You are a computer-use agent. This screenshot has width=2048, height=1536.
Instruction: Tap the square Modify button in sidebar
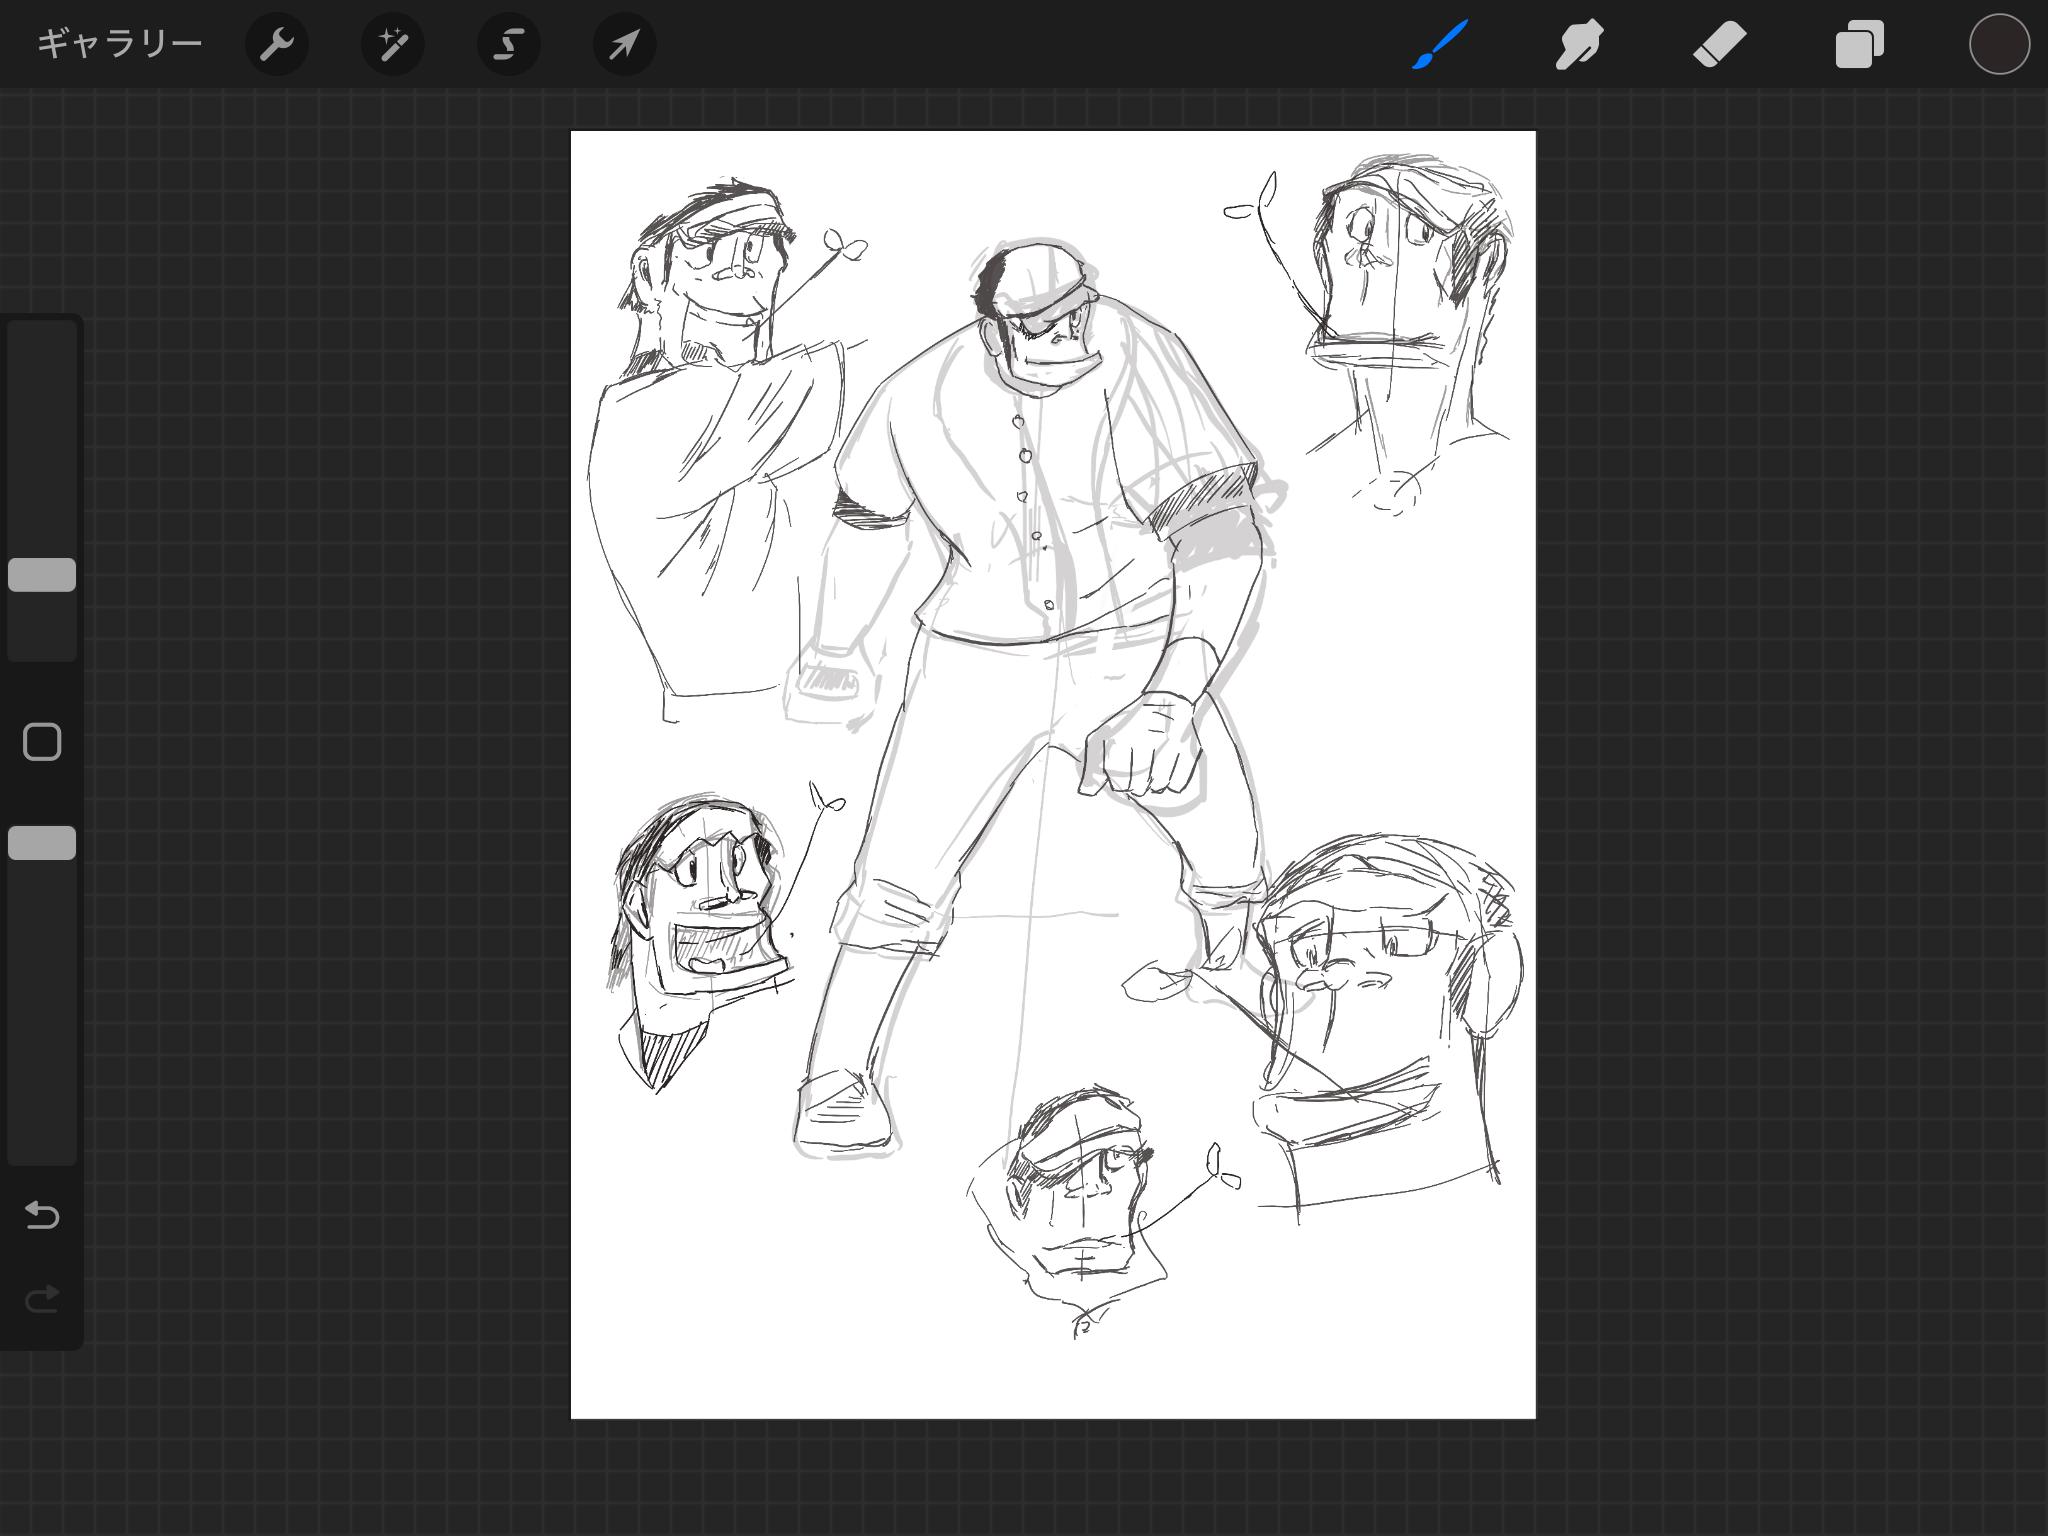click(x=42, y=742)
